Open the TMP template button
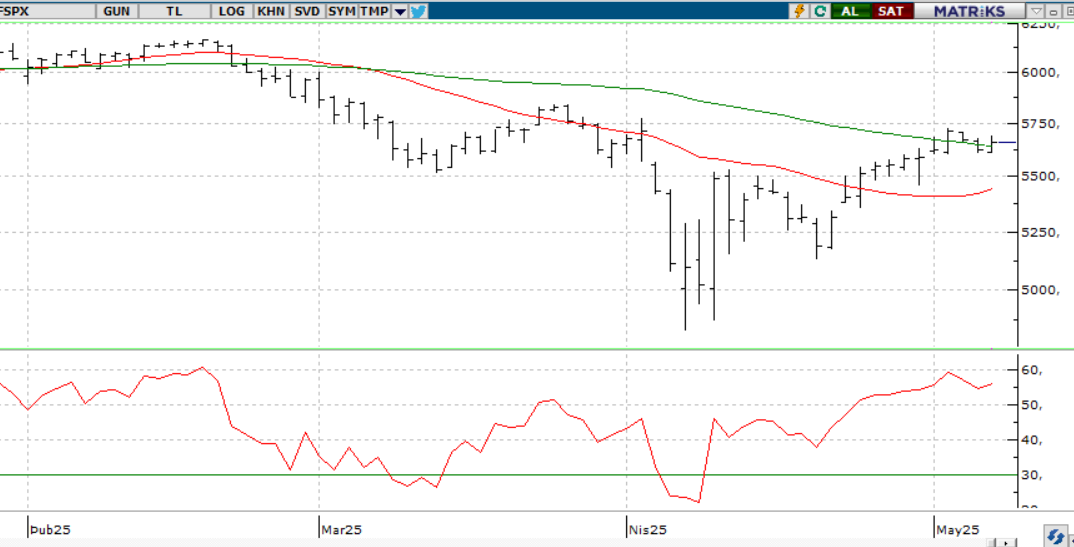The image size is (1074, 547). (x=375, y=11)
